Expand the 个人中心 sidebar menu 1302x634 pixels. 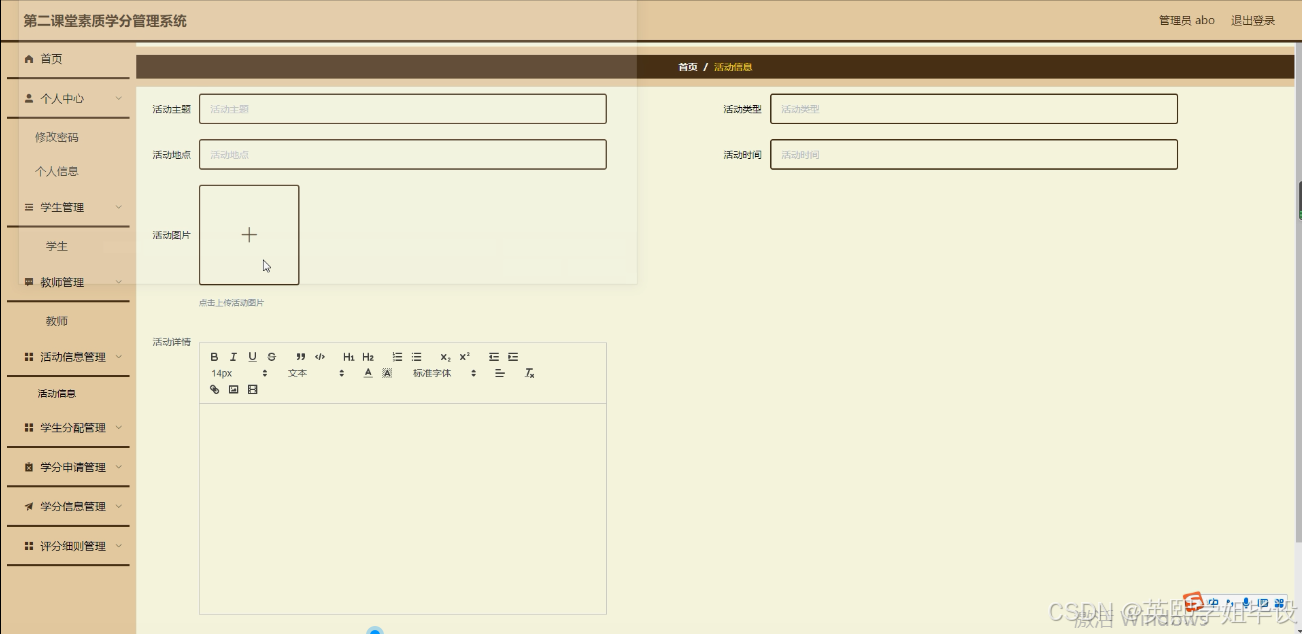(x=68, y=99)
